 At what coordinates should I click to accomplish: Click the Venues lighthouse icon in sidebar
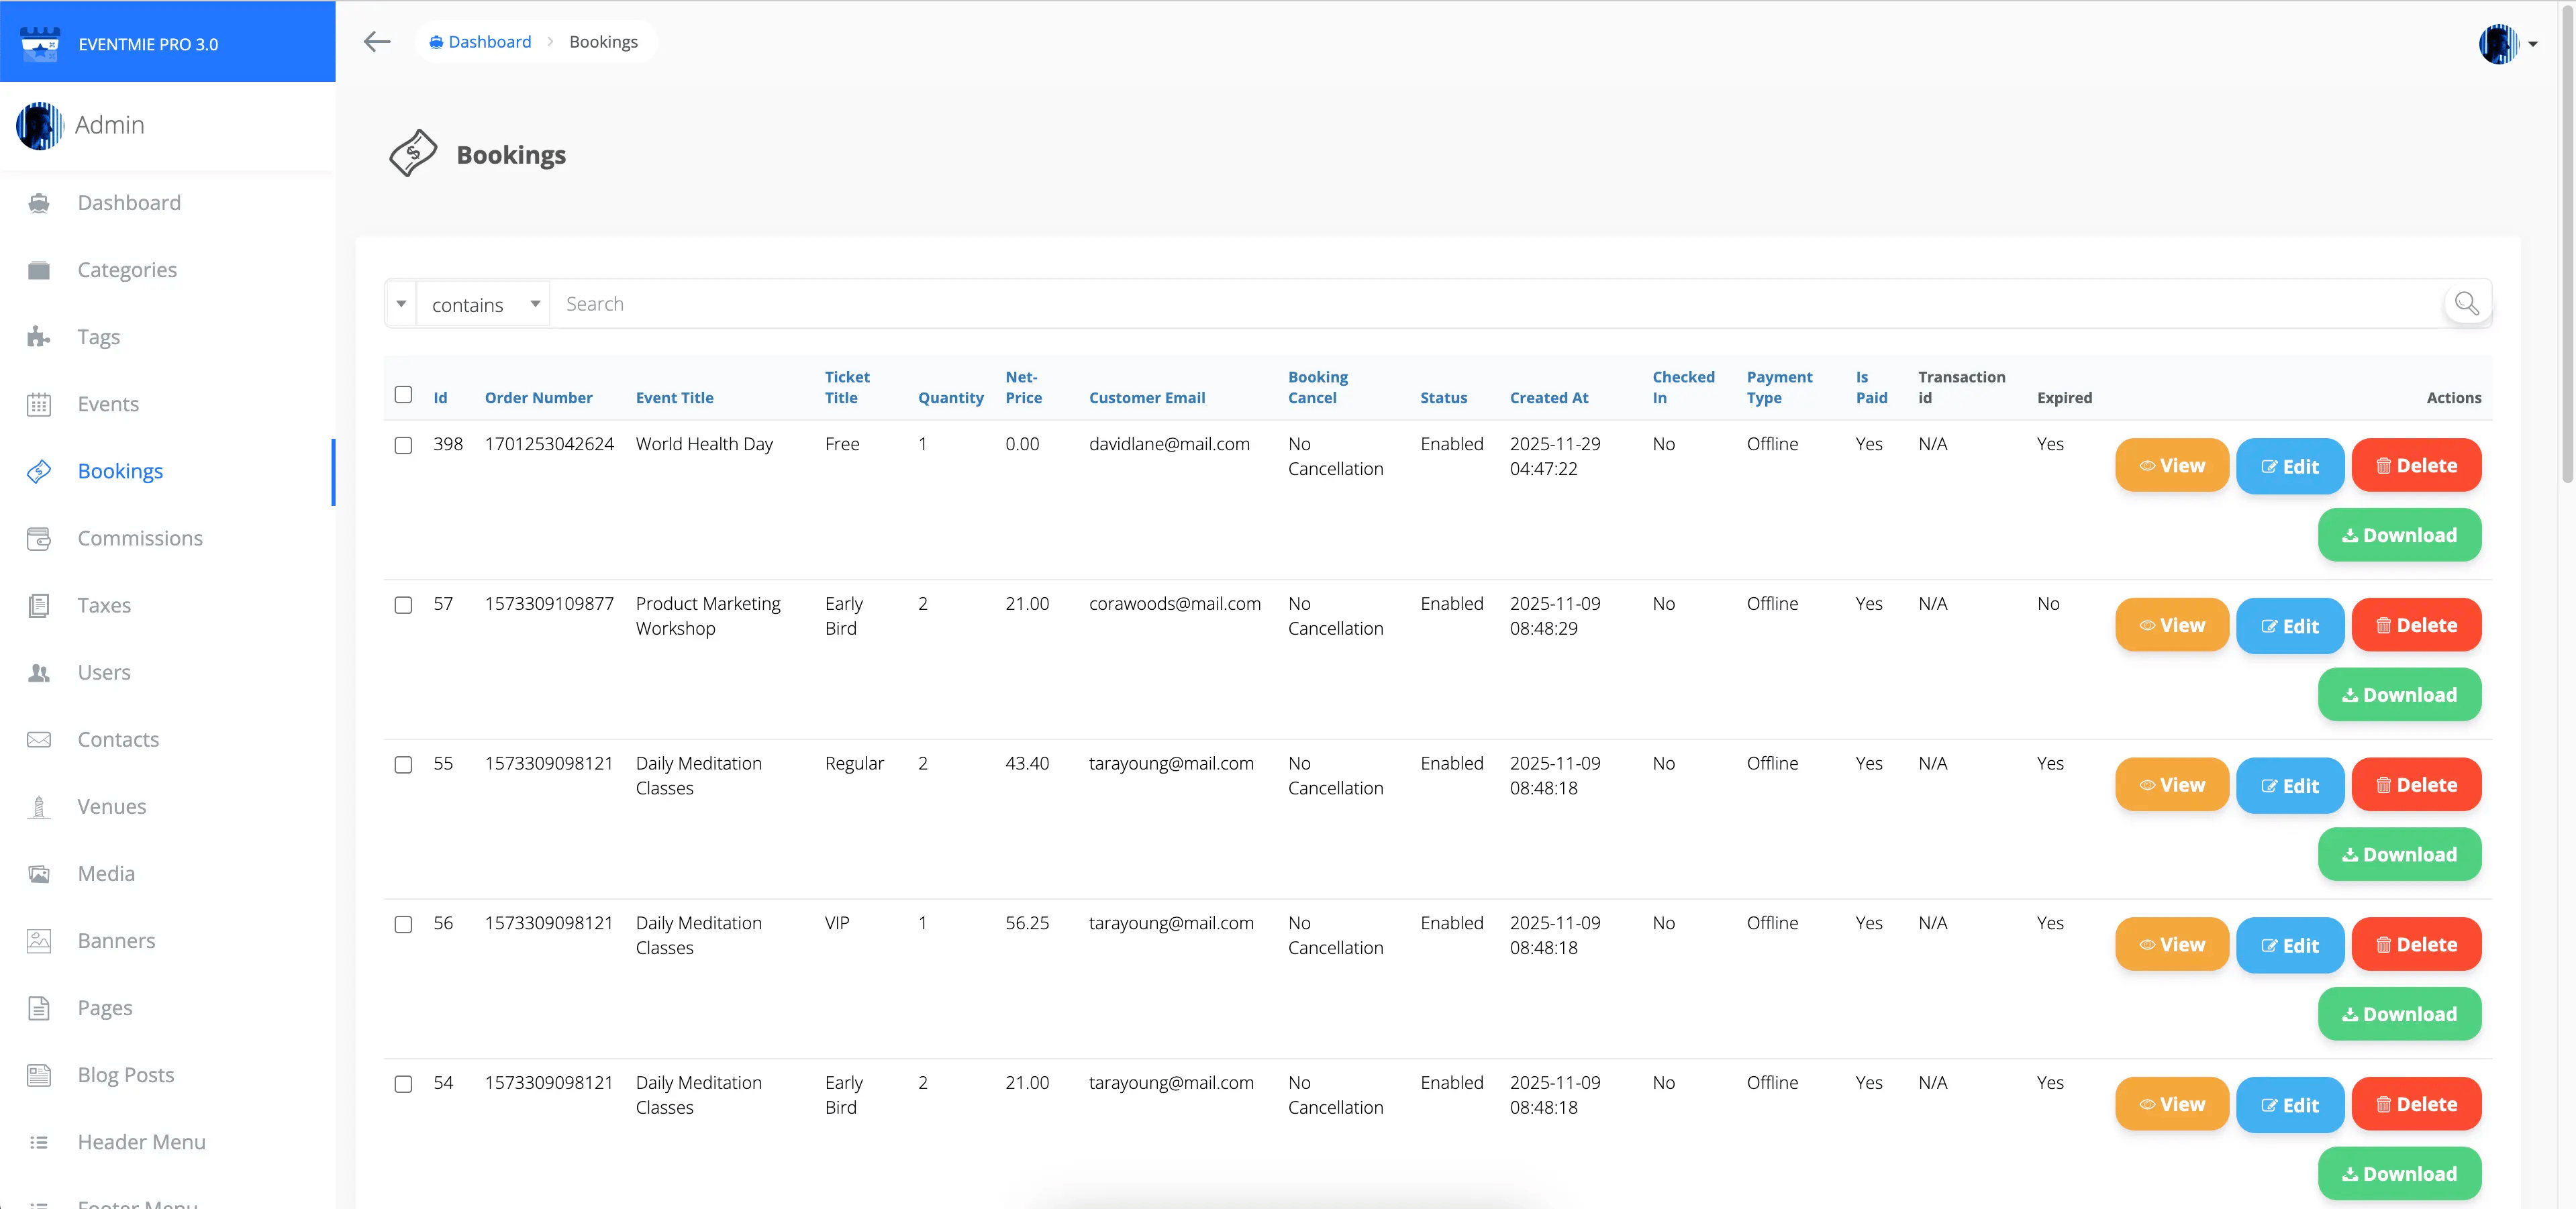[x=39, y=806]
